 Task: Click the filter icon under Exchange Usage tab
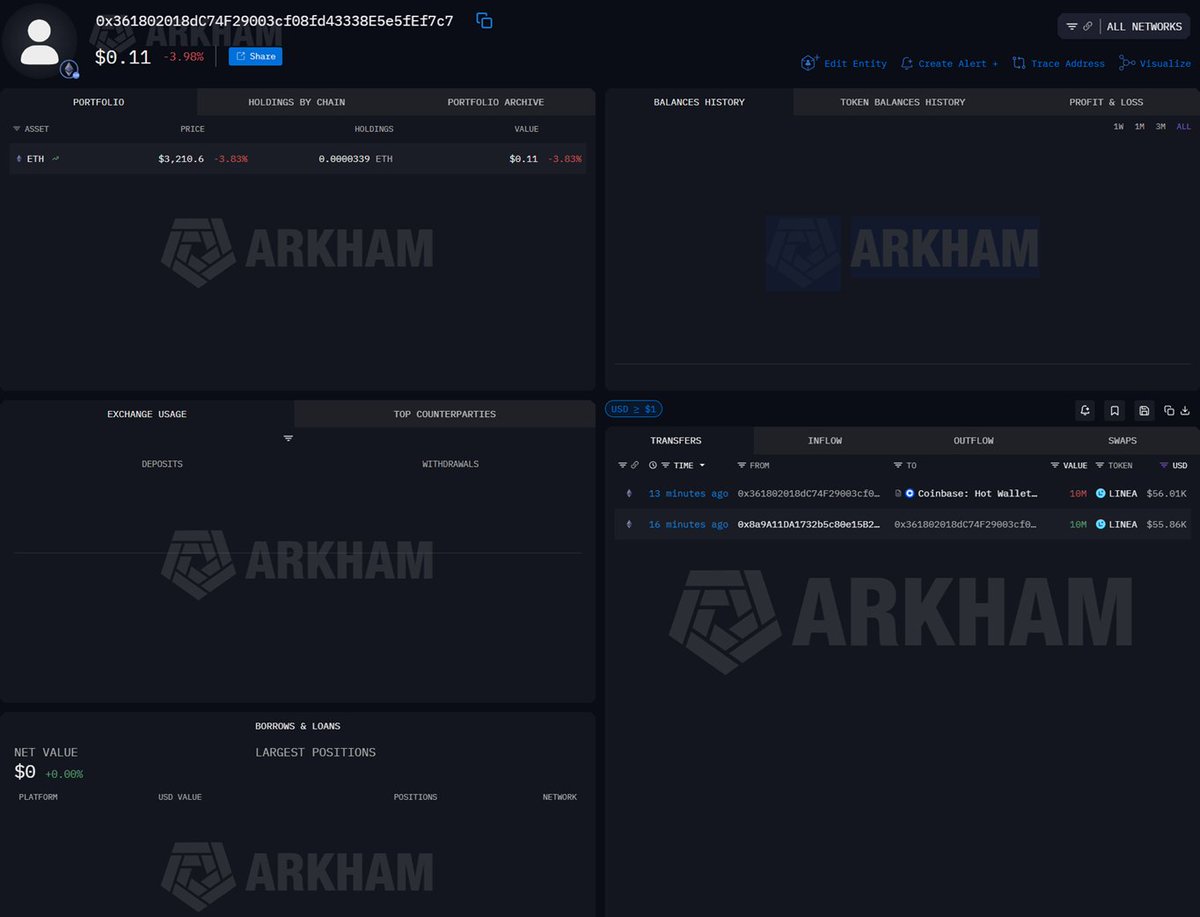[288, 438]
